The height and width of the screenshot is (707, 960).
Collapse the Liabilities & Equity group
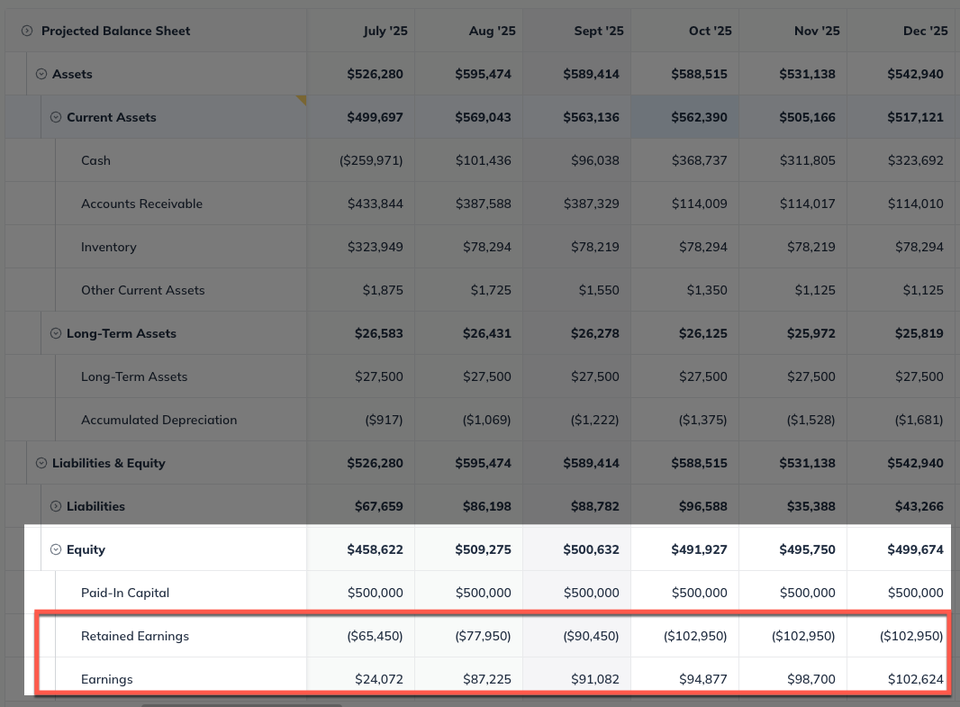point(41,463)
